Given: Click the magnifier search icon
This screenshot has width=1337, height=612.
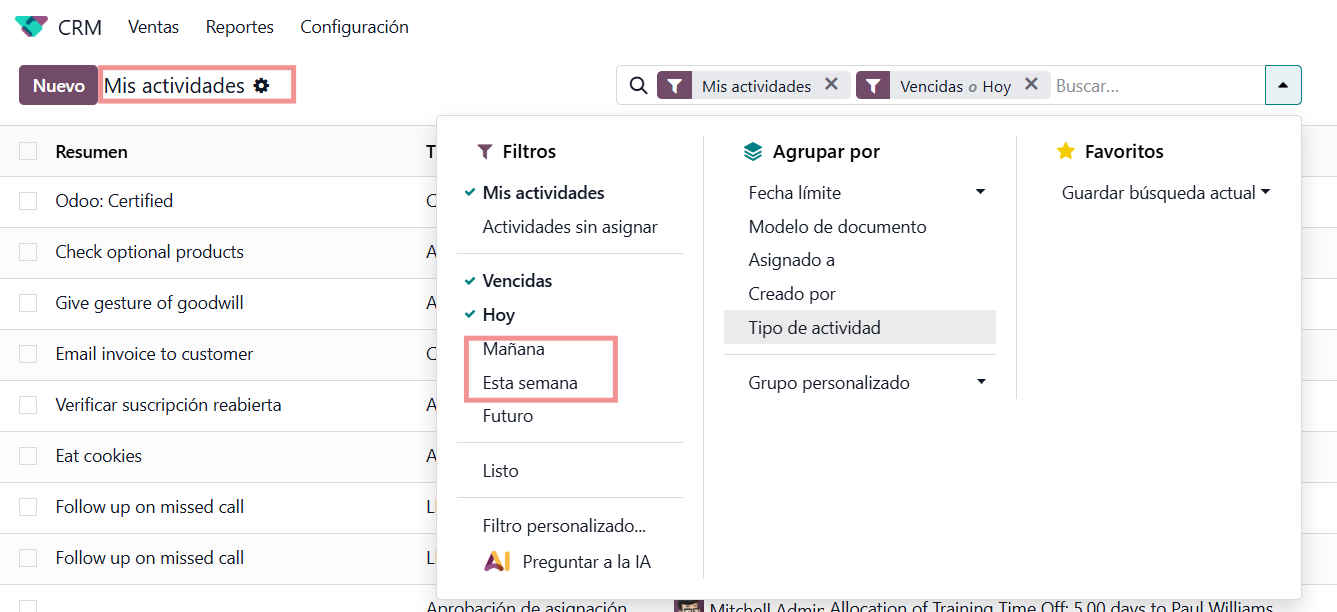Looking at the screenshot, I should [x=638, y=86].
